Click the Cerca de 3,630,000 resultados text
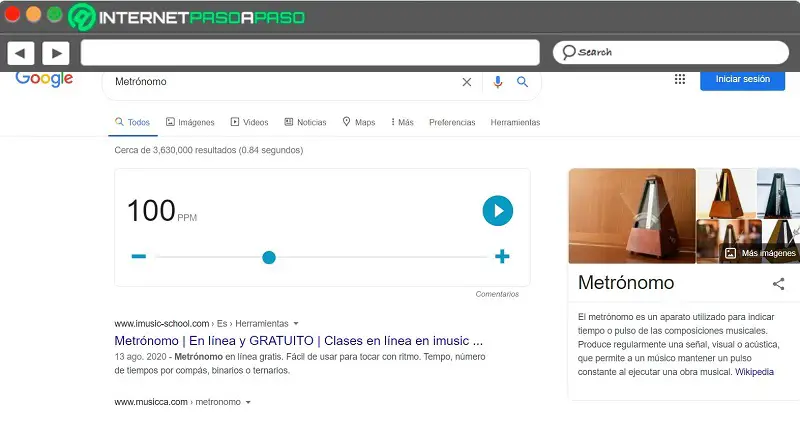 point(209,150)
